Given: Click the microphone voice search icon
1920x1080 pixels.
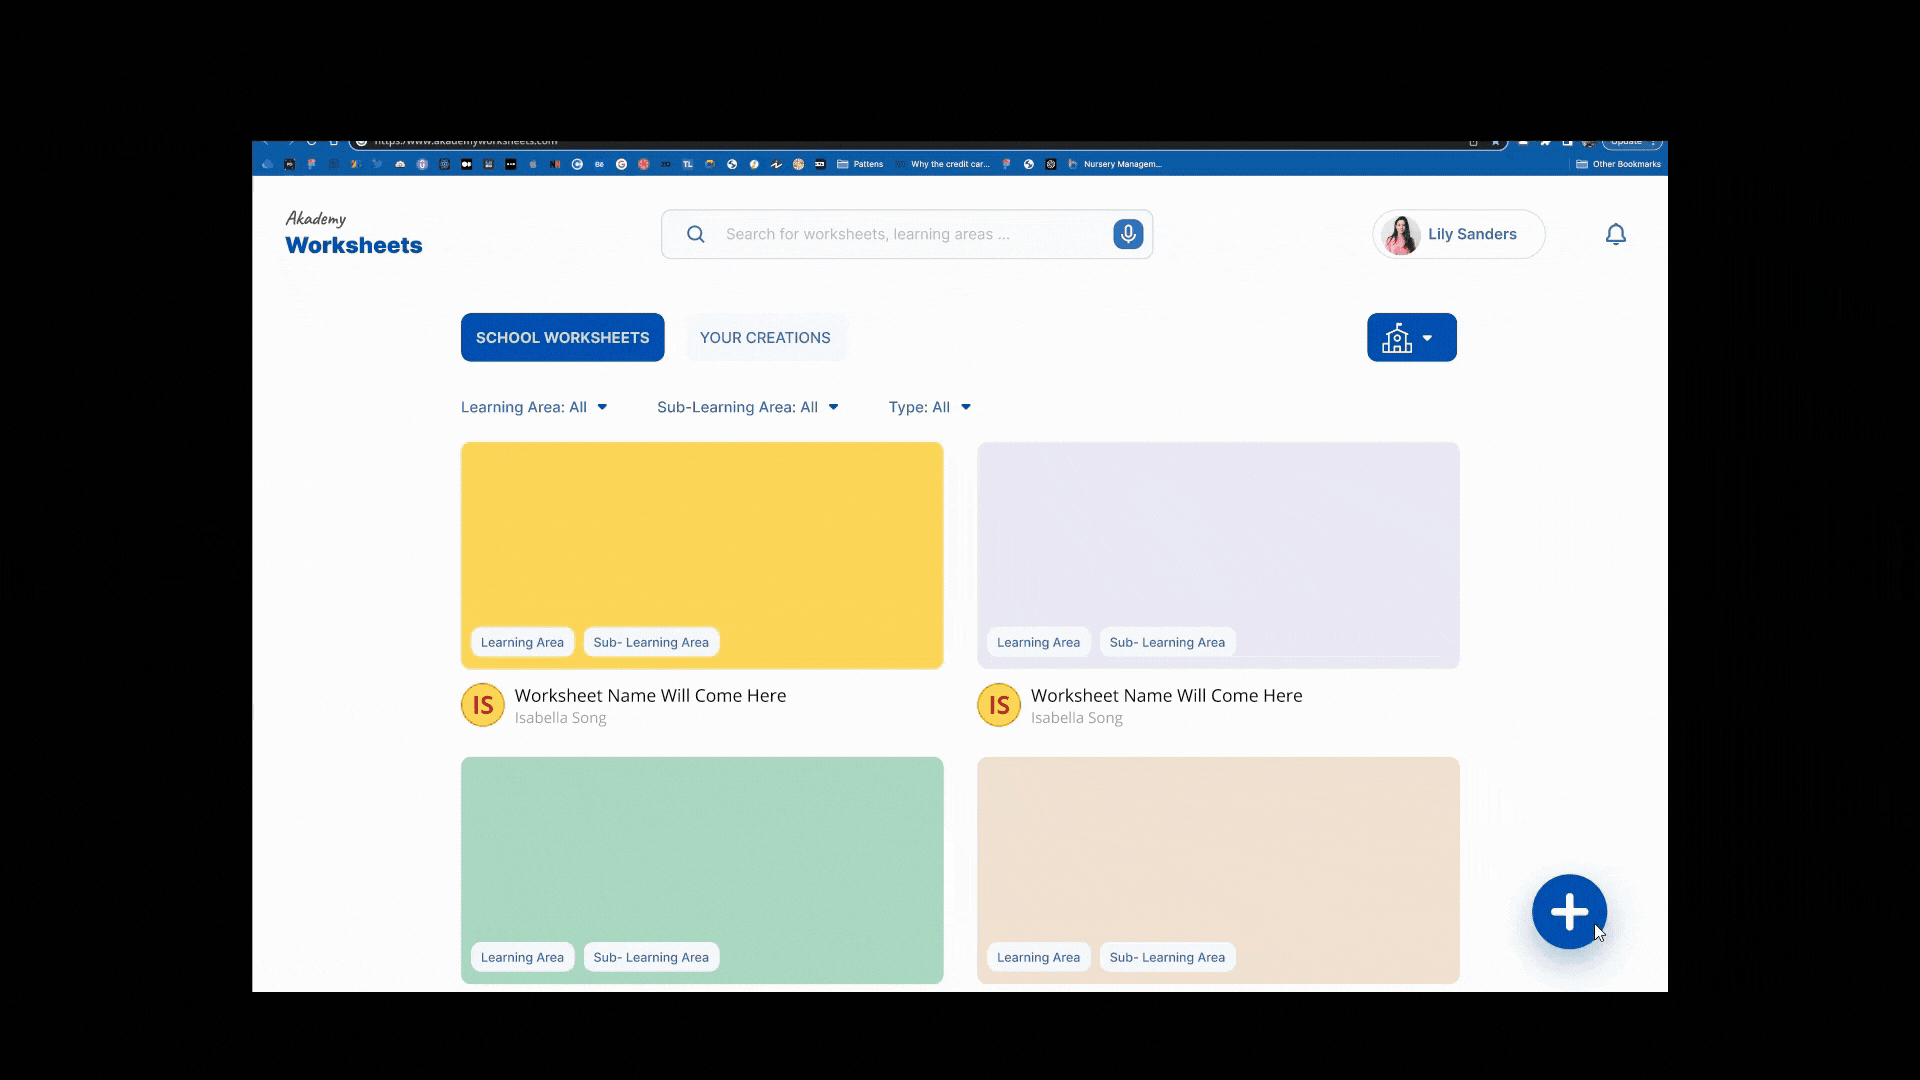Looking at the screenshot, I should [x=1128, y=234].
